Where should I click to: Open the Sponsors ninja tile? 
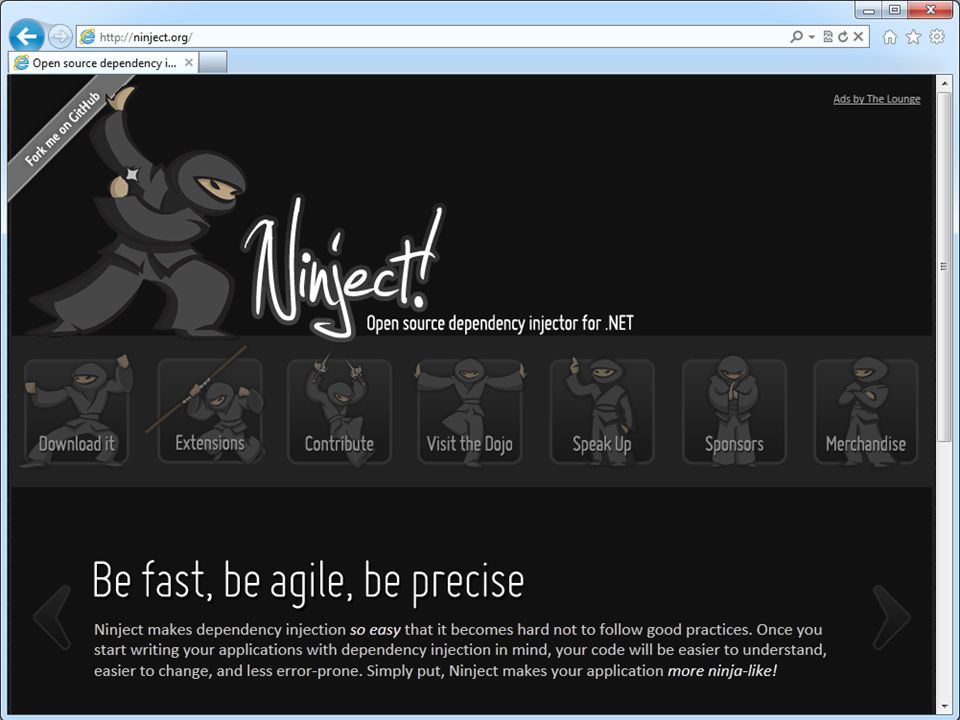pos(734,411)
